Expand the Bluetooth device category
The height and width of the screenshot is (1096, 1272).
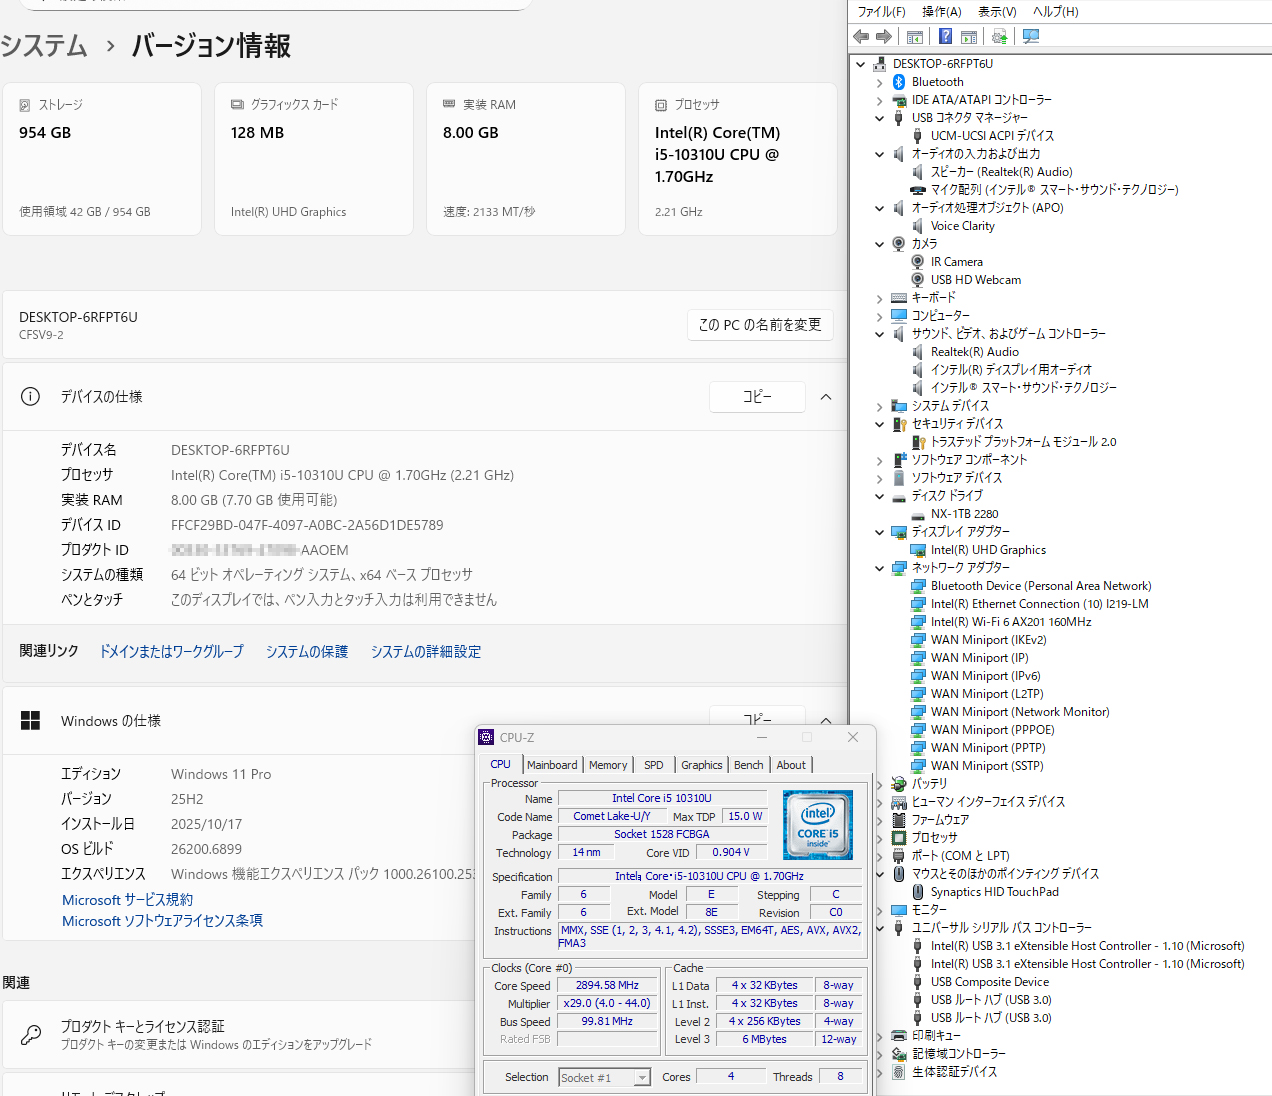880,82
